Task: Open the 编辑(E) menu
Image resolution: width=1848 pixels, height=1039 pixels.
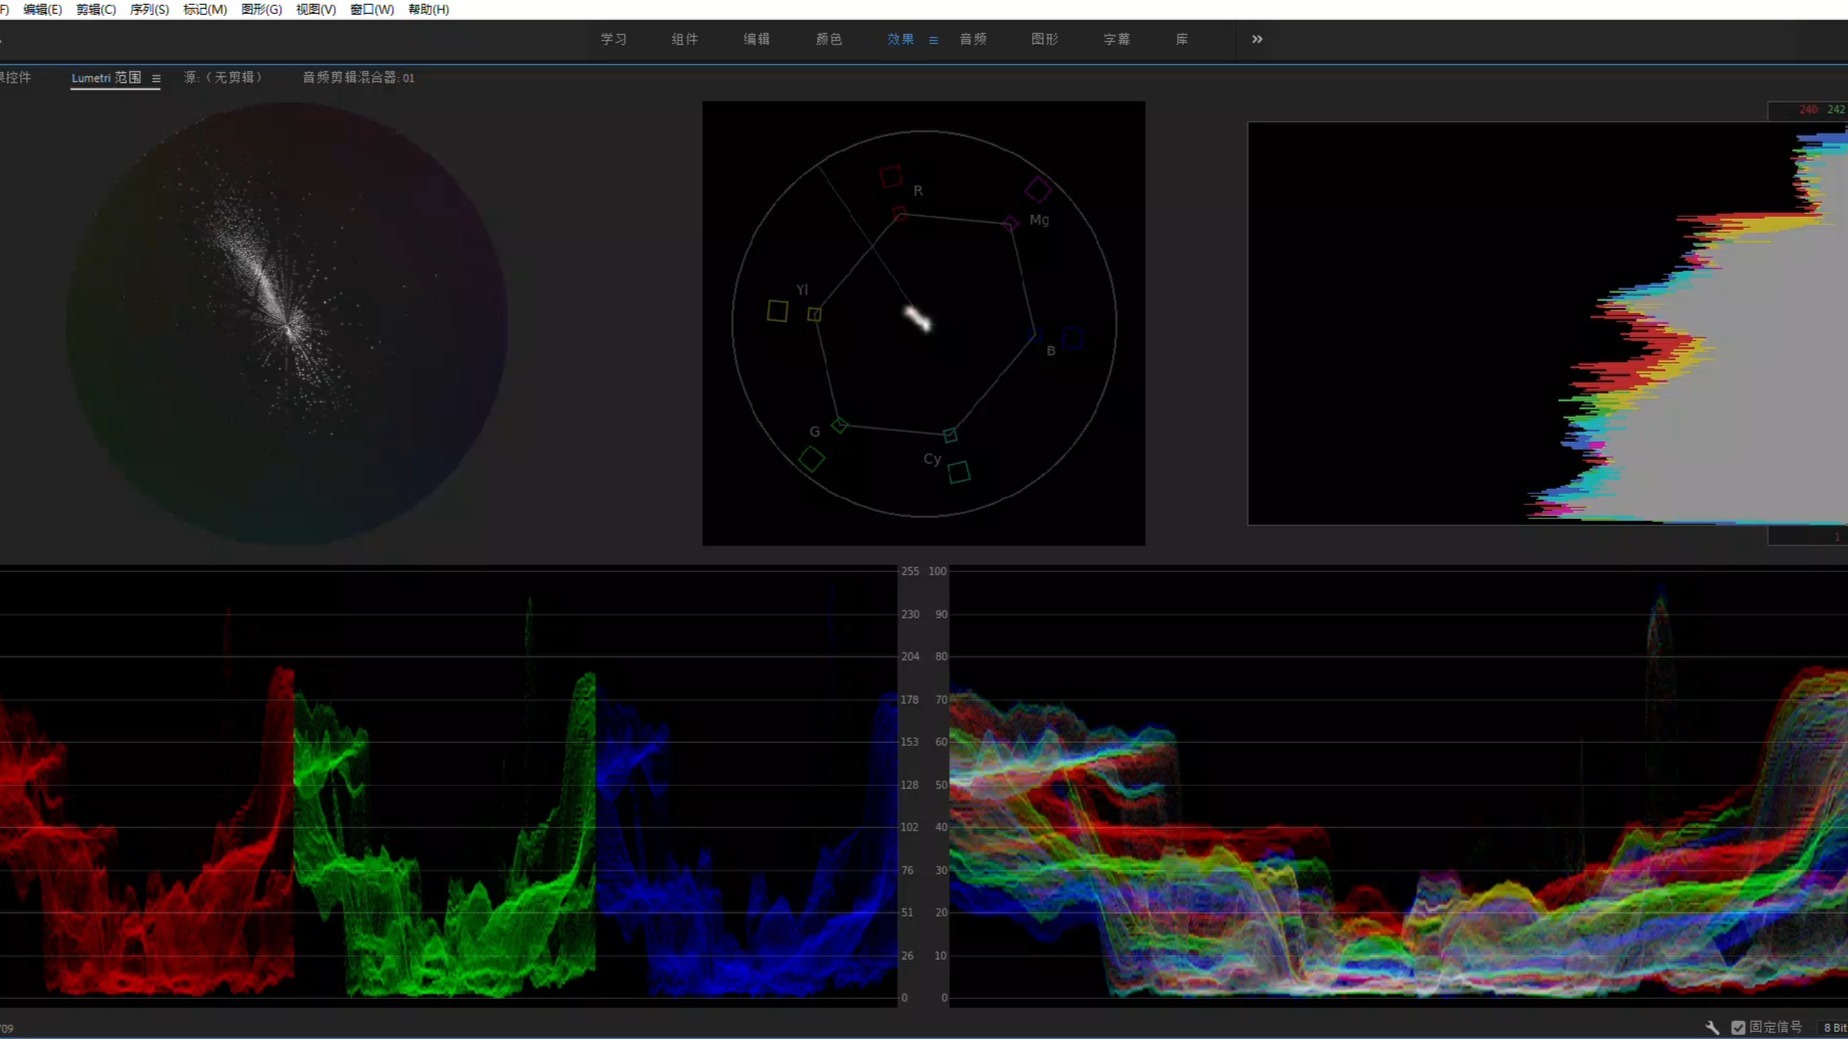Action: point(42,9)
